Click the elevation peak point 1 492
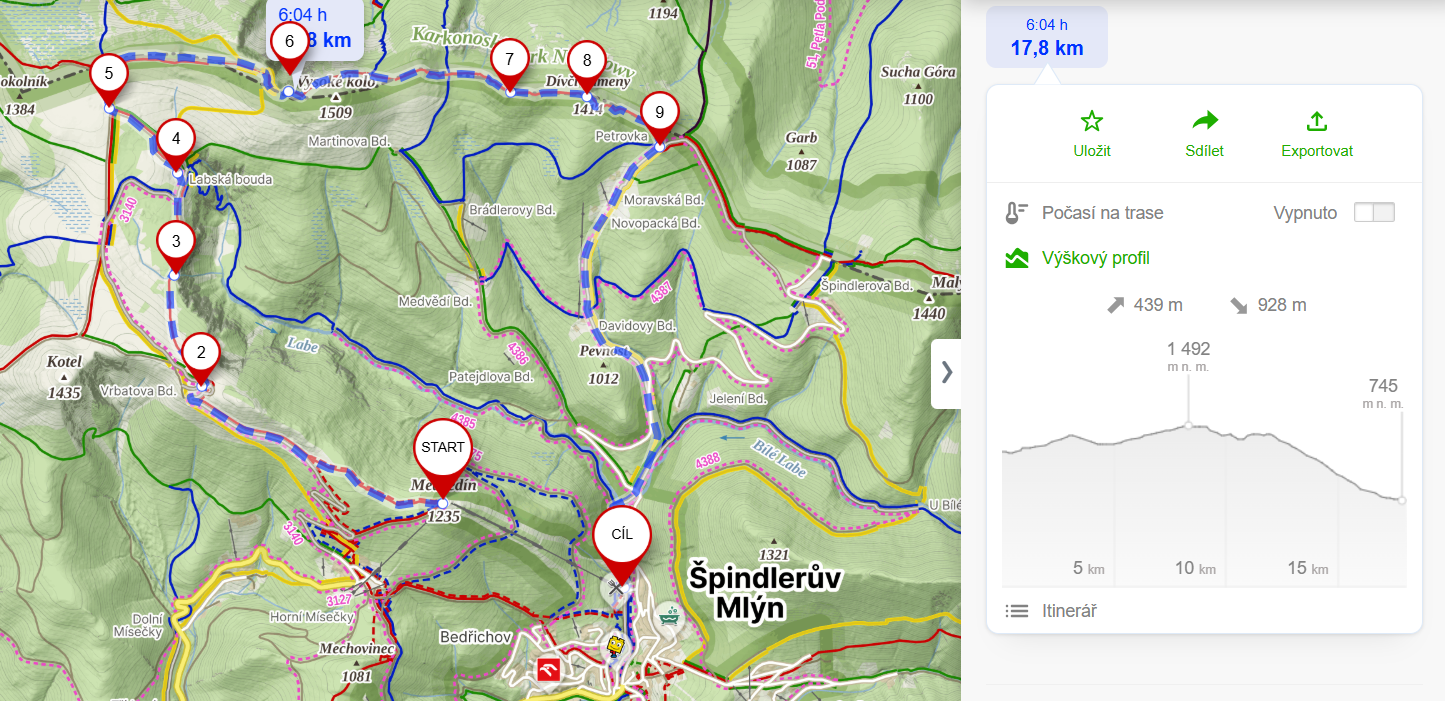The height and width of the screenshot is (701, 1445). [1188, 425]
